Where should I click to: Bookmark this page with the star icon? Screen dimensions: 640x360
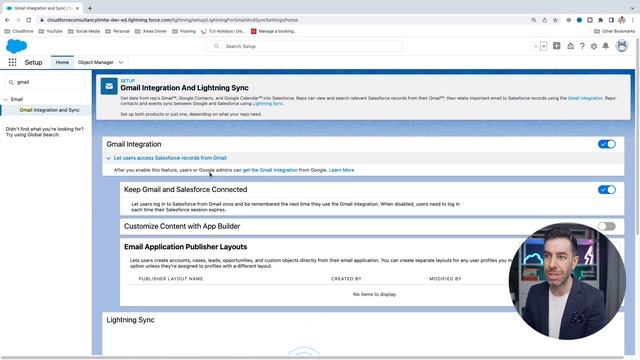pos(555,20)
